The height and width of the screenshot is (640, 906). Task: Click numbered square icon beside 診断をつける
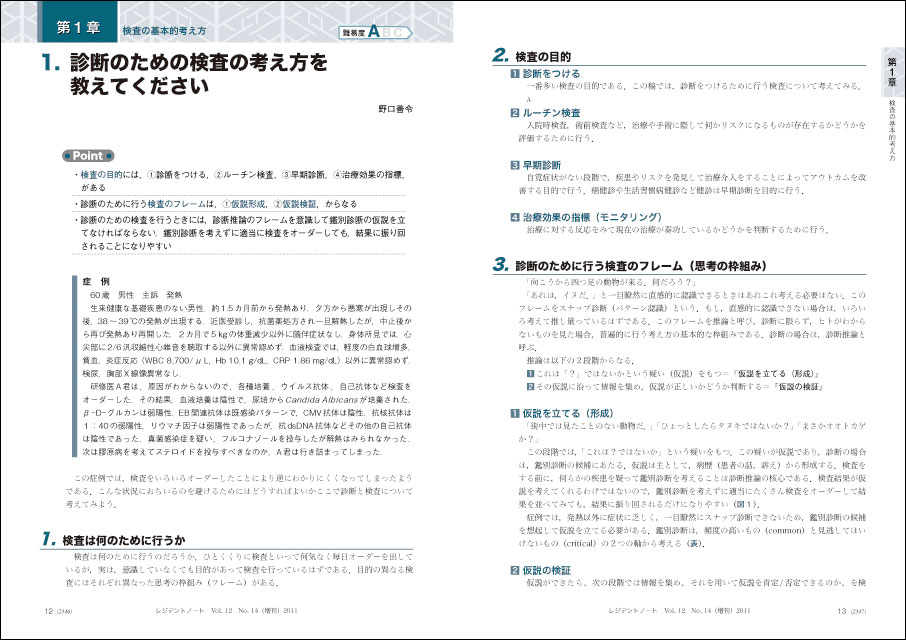(515, 74)
